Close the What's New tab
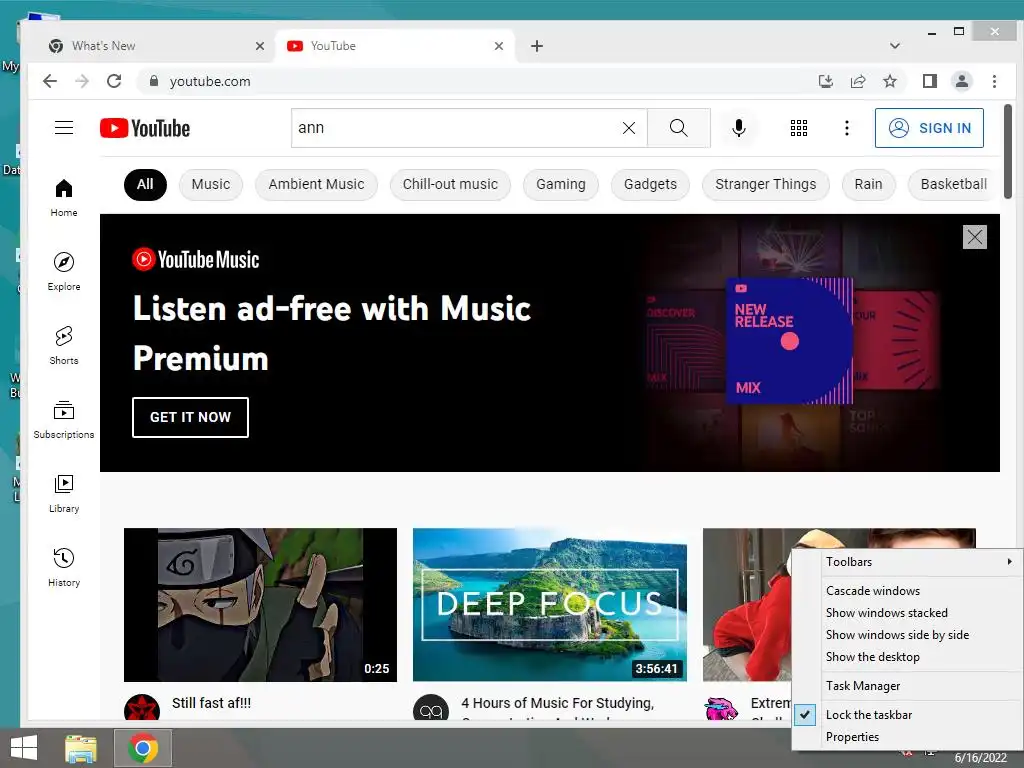This screenshot has width=1024, height=768. 260,46
